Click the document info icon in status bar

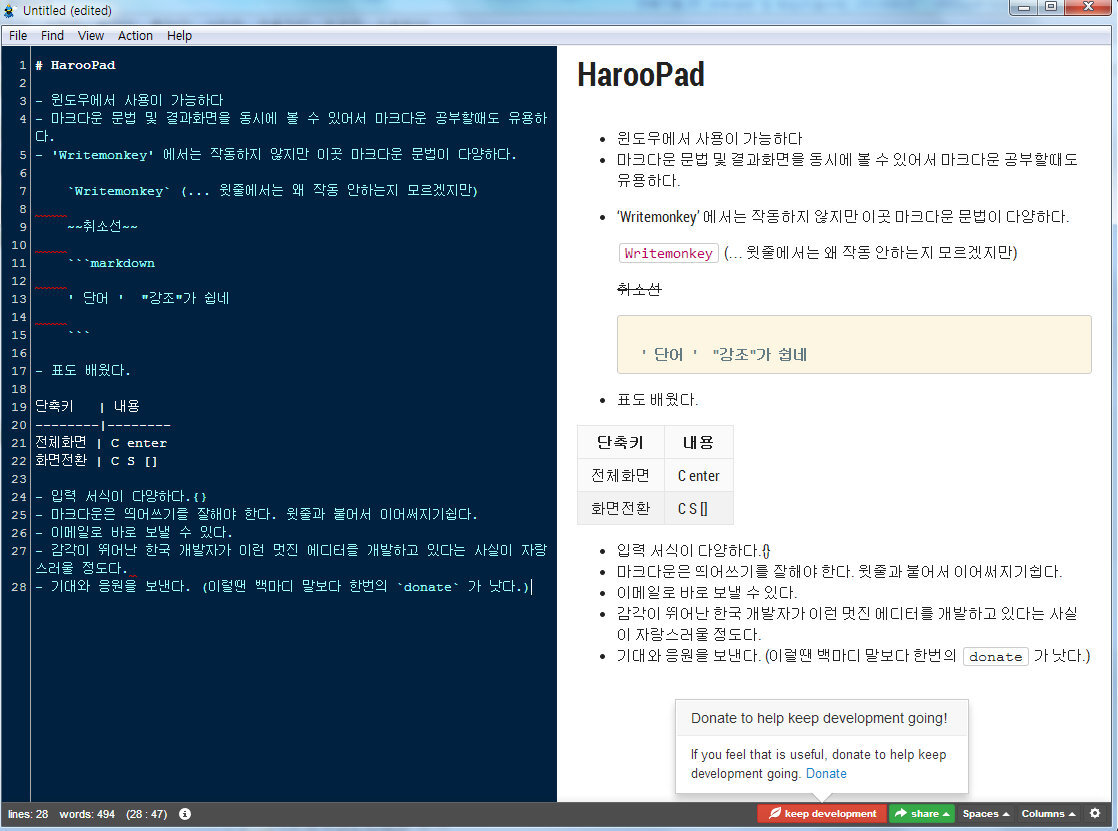click(185, 814)
